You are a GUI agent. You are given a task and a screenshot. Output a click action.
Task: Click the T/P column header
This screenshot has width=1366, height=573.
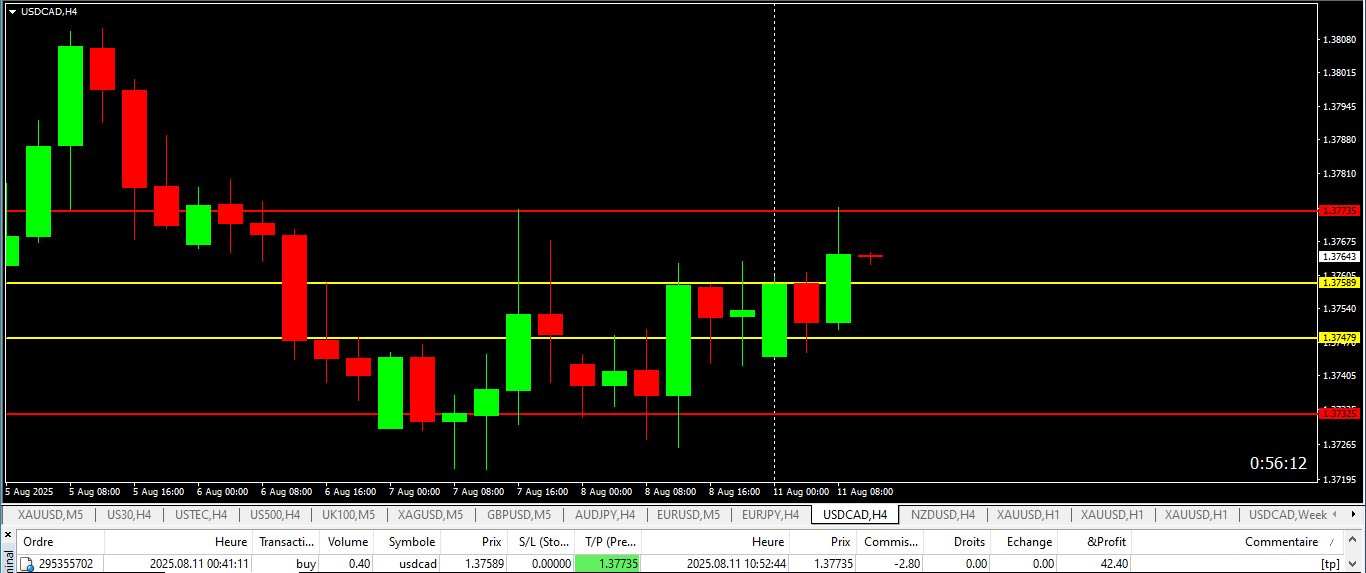(x=611, y=542)
